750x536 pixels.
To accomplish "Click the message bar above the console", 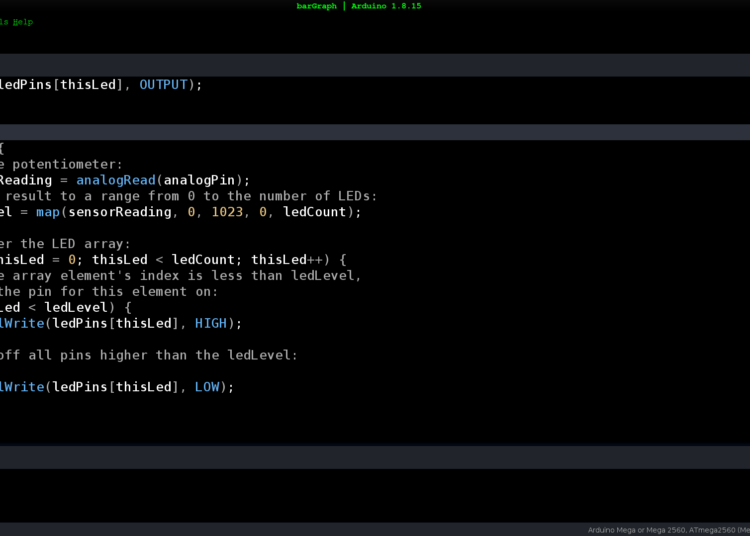I will click(x=375, y=457).
